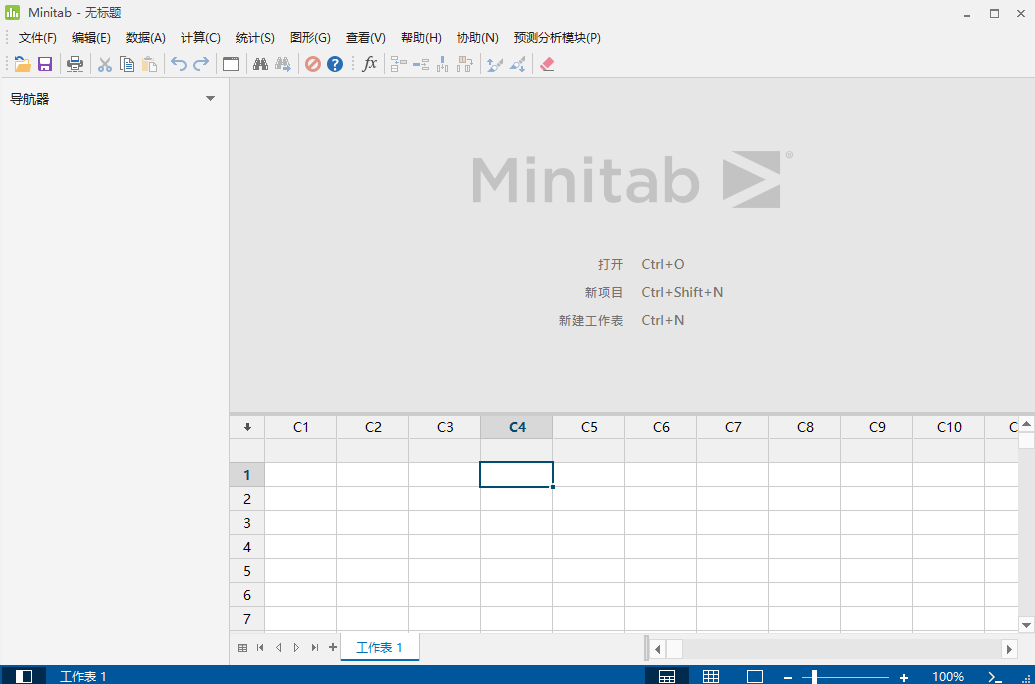Click the pink eraser icon in toolbar
Viewport: 1035px width, 684px height.
pyautogui.click(x=547, y=64)
